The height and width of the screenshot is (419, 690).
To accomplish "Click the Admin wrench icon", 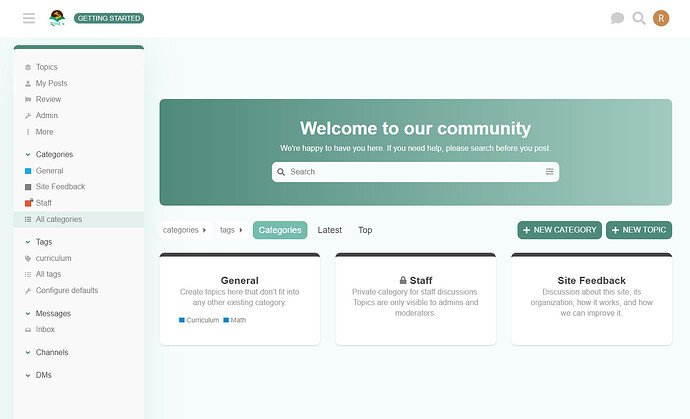I will coord(28,116).
